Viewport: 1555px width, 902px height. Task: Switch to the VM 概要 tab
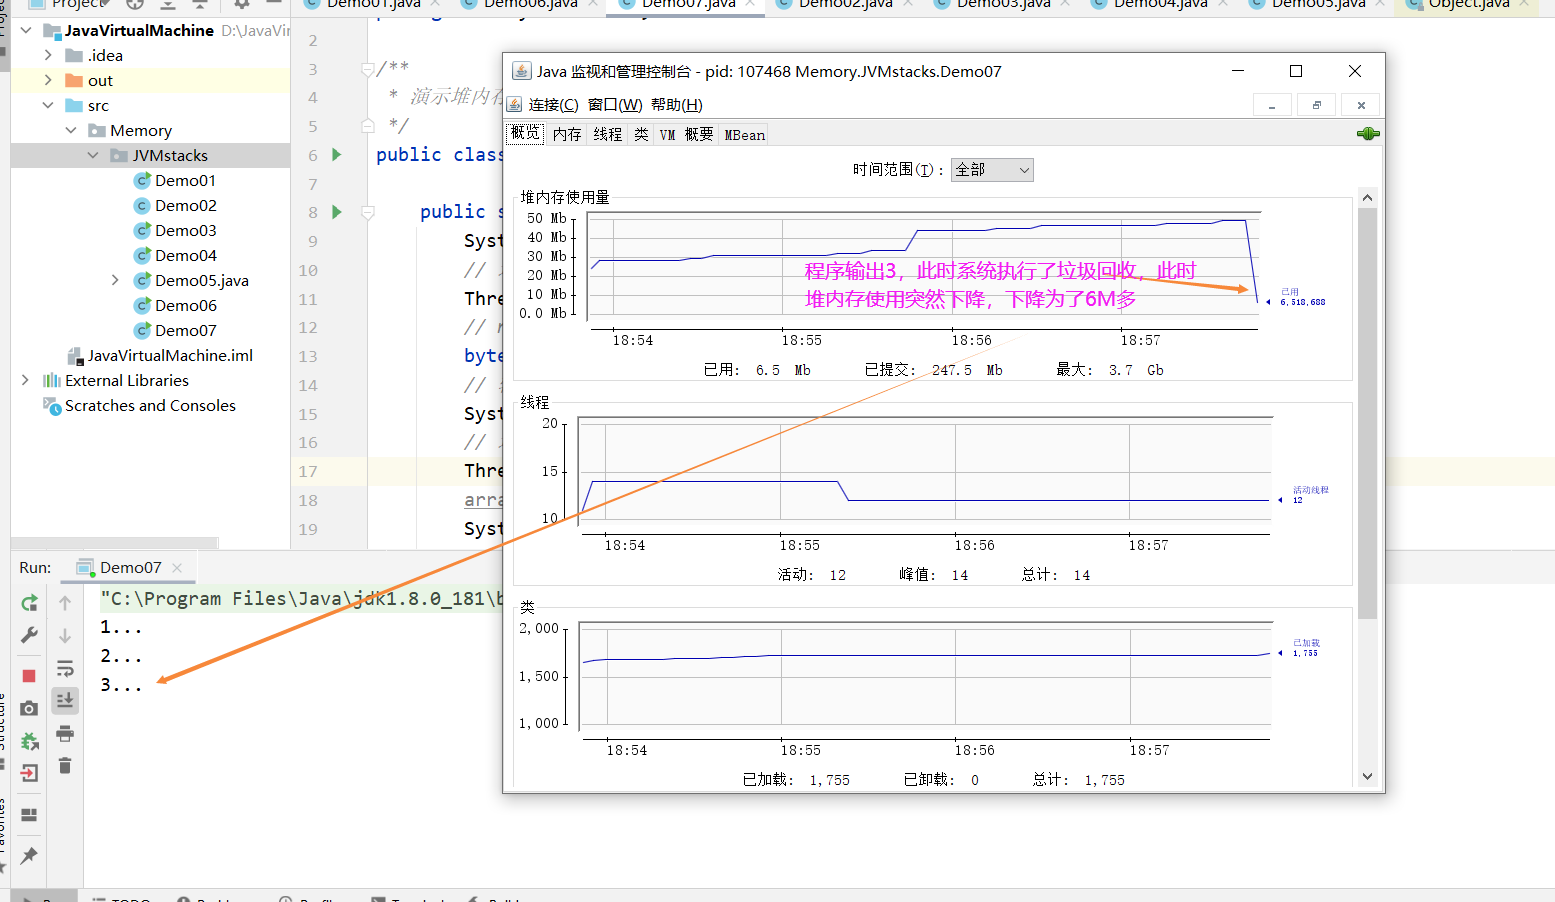click(x=687, y=135)
